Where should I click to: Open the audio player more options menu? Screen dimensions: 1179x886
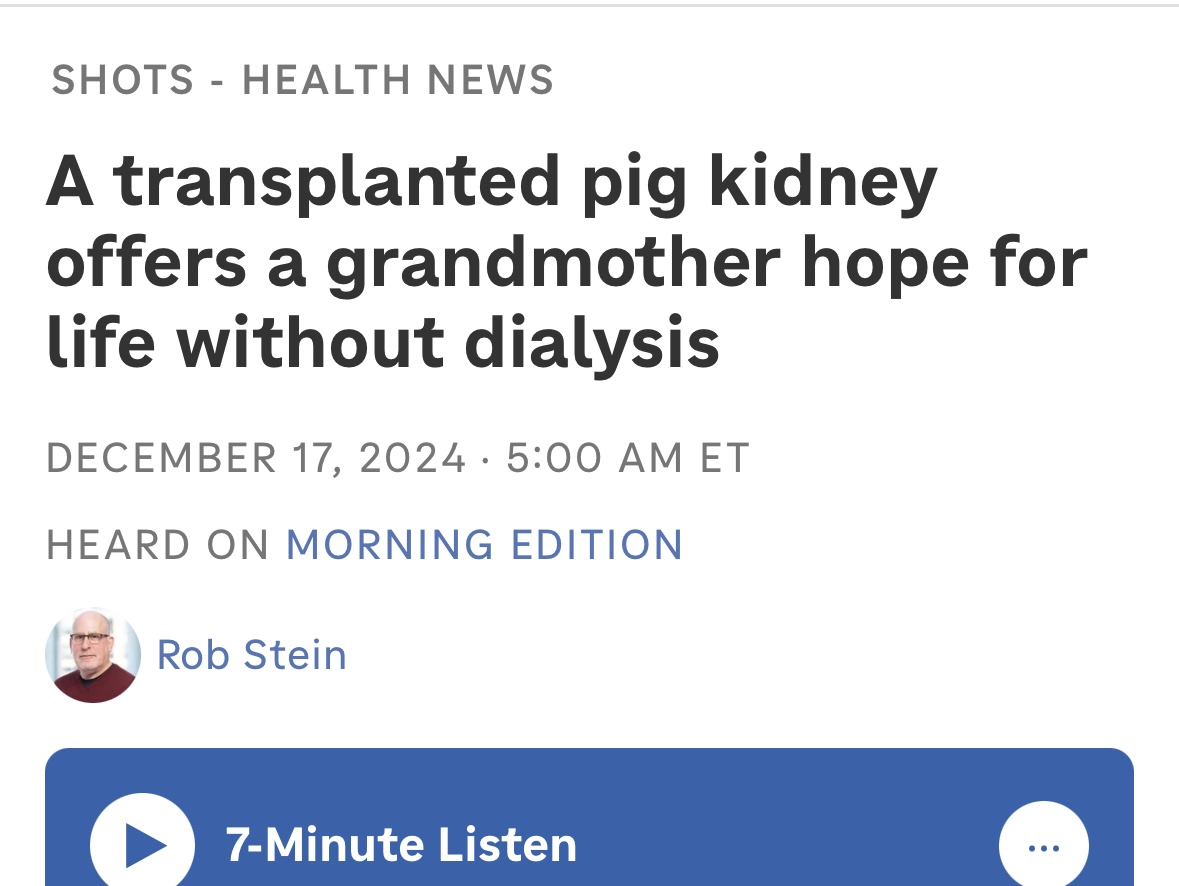1043,846
